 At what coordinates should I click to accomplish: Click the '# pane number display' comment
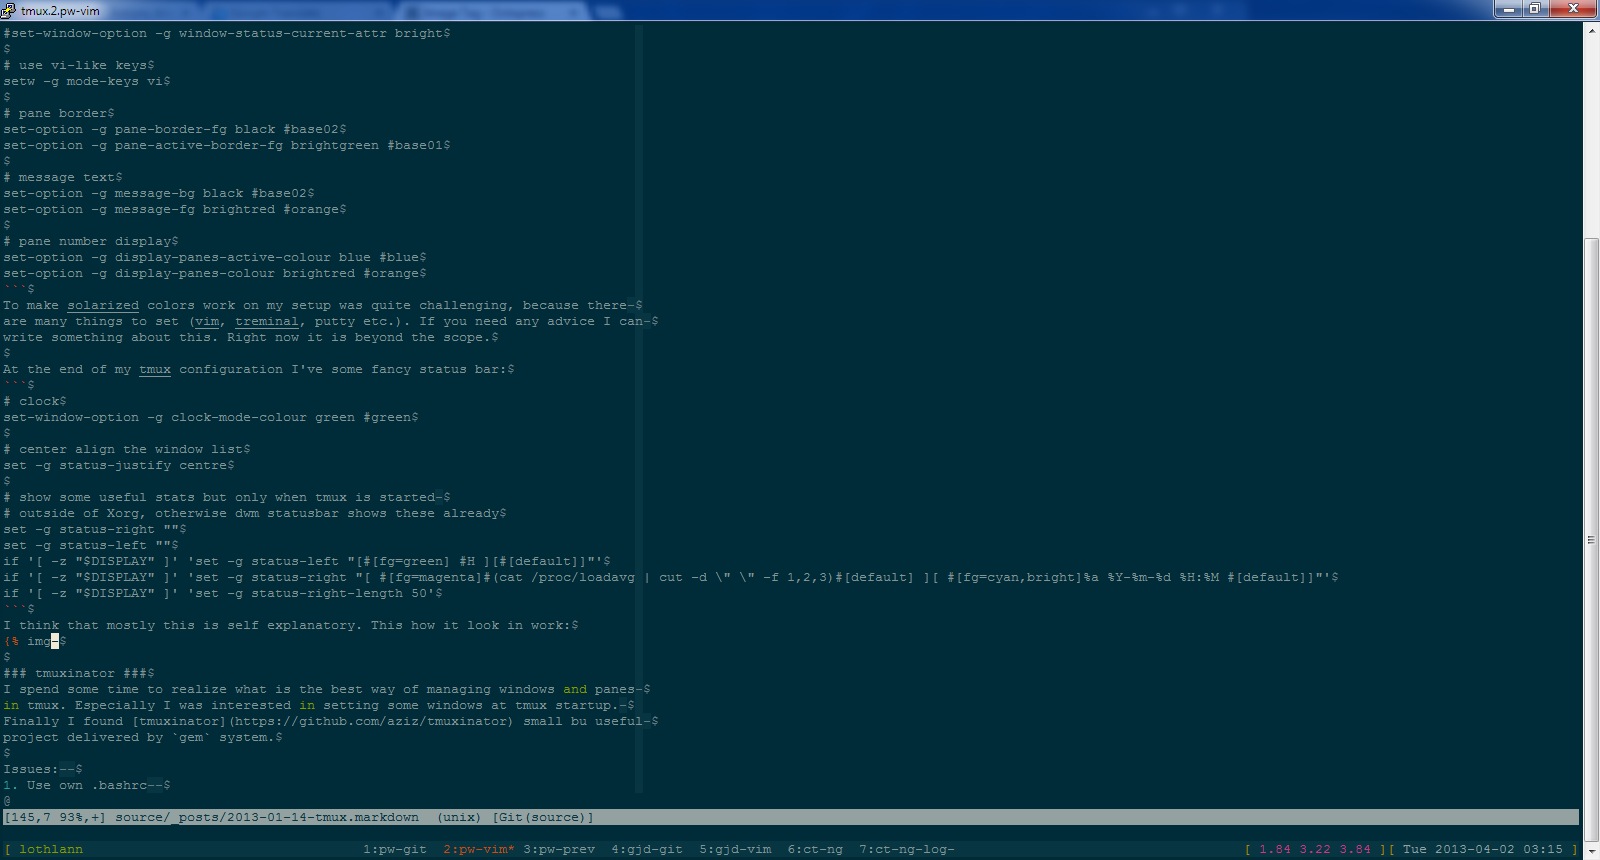91,241
